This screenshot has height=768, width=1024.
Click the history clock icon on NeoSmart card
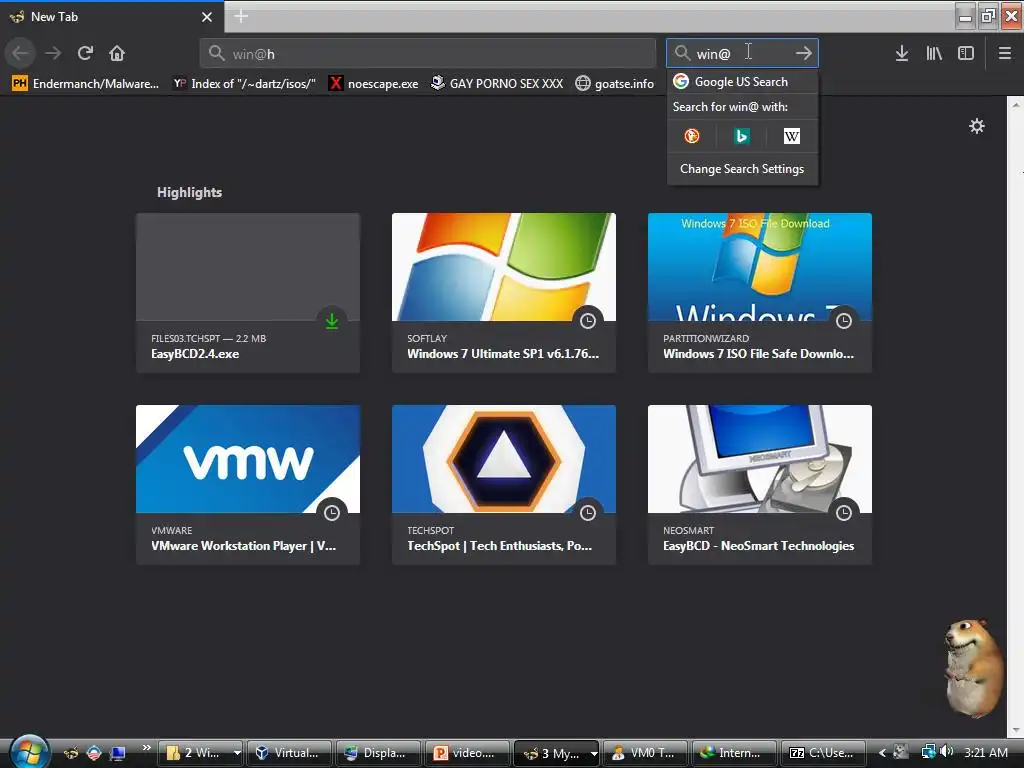[844, 513]
